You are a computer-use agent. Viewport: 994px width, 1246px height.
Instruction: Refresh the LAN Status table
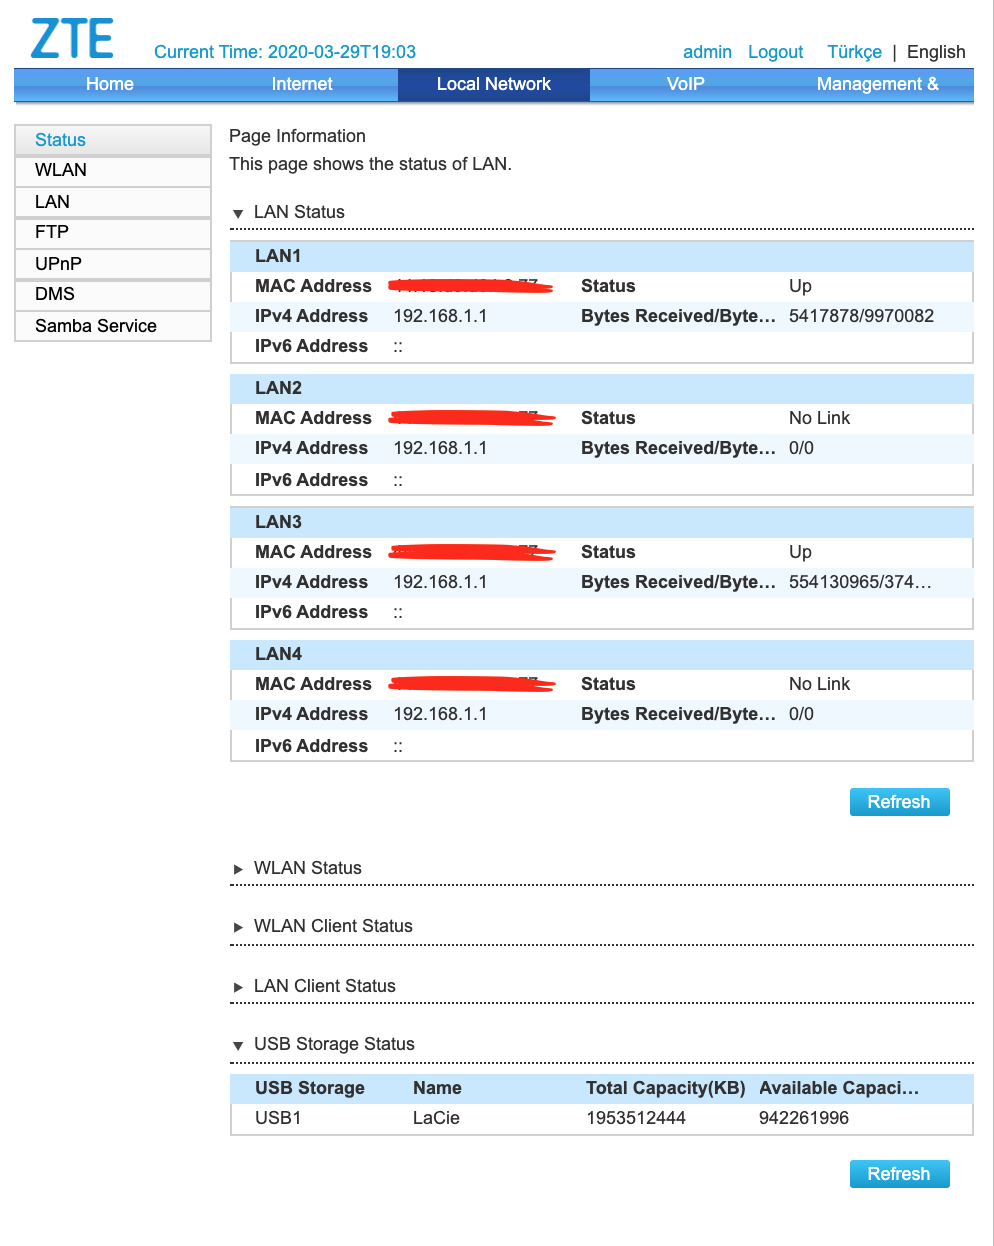click(899, 802)
